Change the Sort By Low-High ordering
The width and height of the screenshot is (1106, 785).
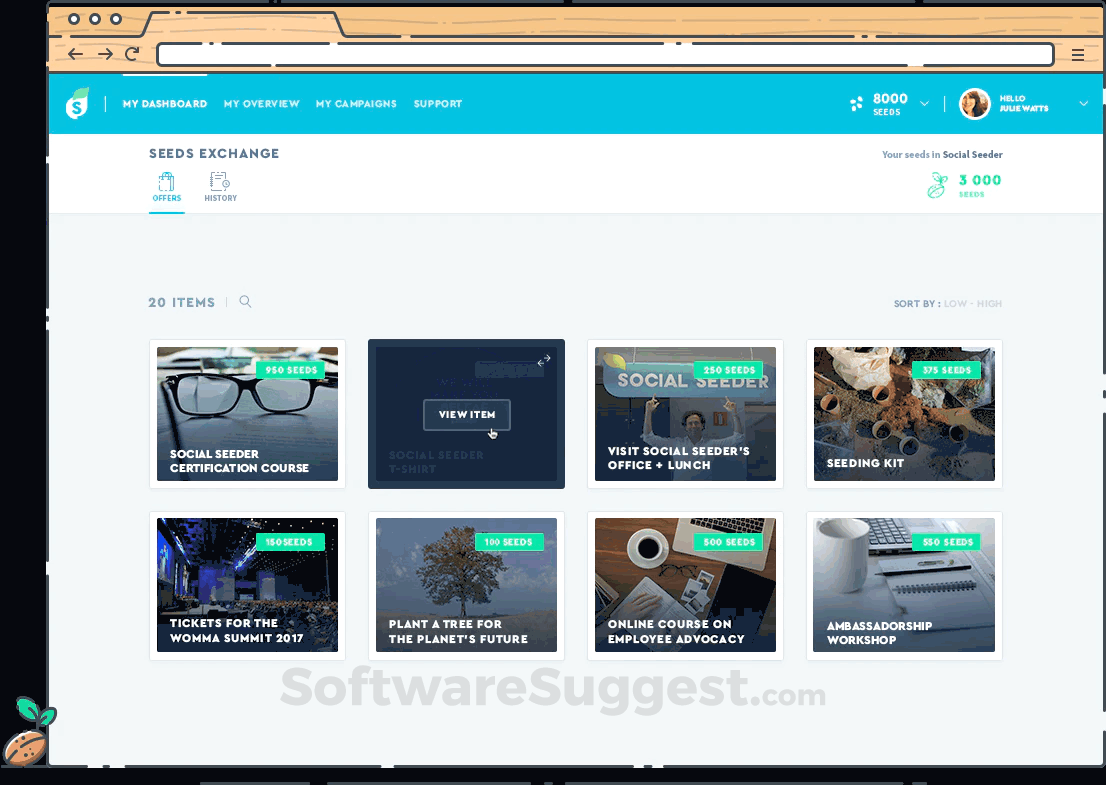pos(971,303)
